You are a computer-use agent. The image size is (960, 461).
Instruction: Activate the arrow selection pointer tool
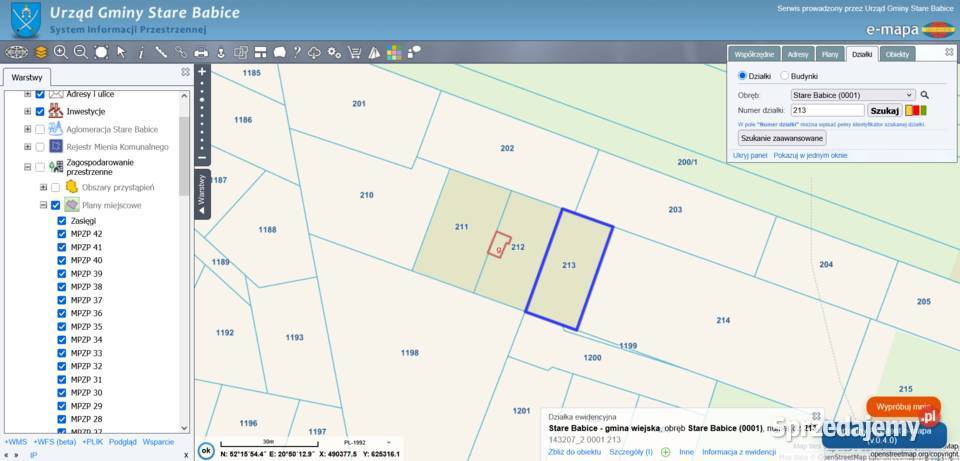(121, 52)
